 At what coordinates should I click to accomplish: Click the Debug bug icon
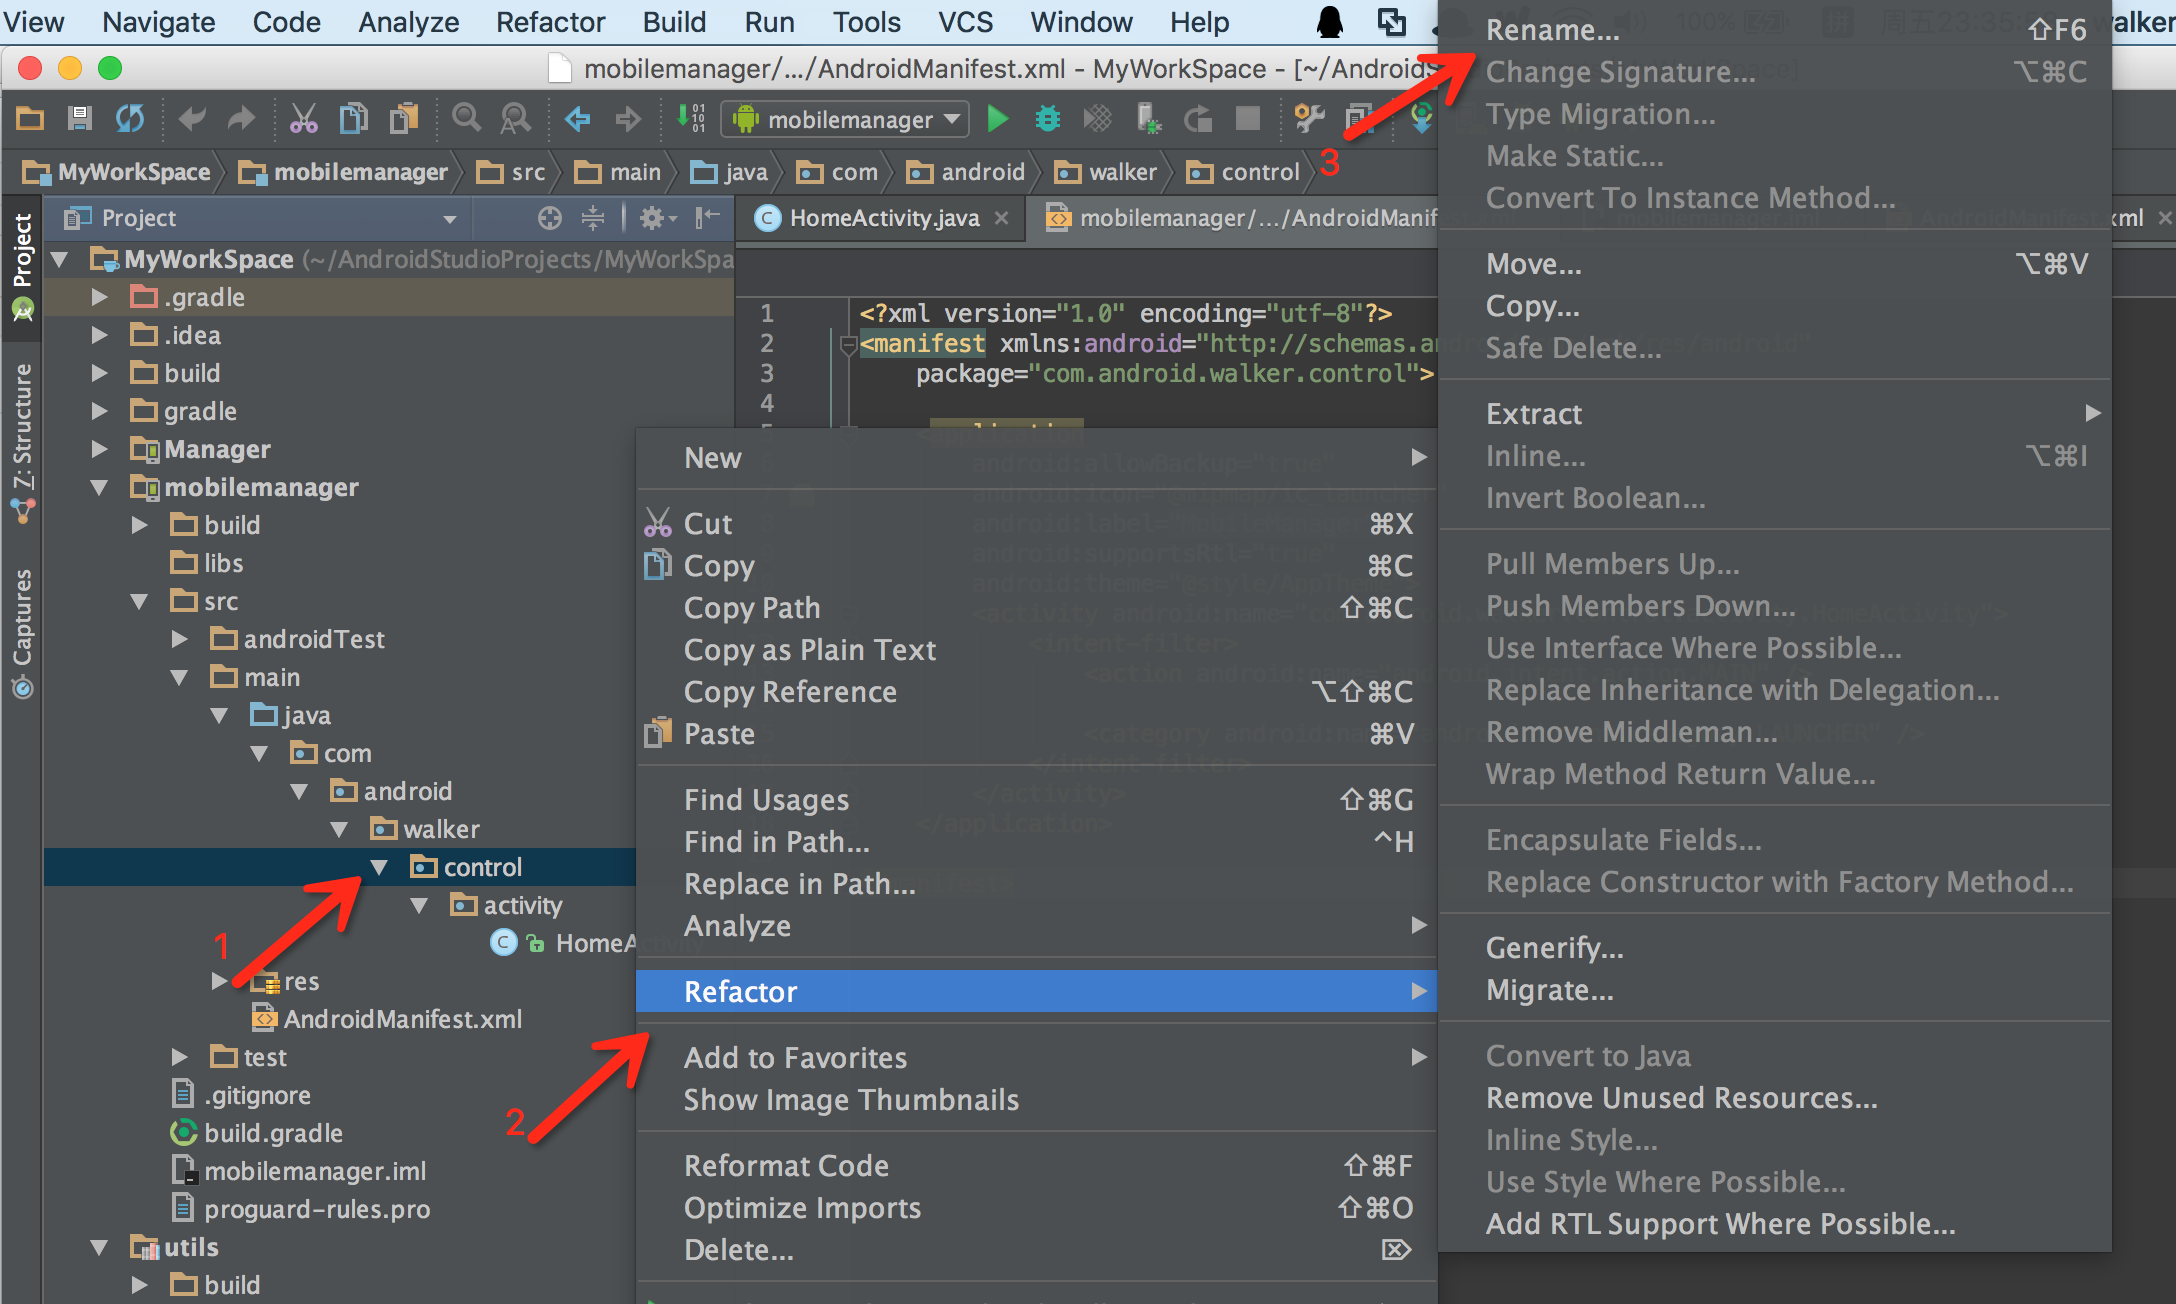click(1048, 119)
